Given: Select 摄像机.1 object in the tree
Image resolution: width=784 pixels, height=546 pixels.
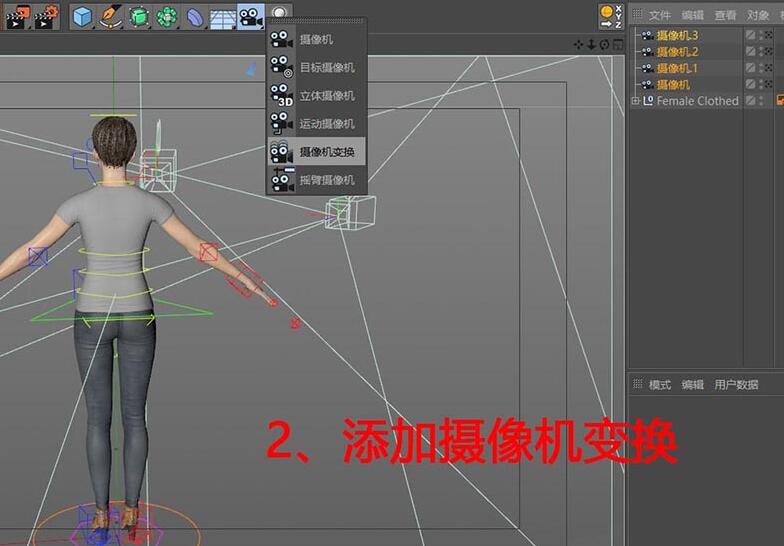Looking at the screenshot, I should point(676,68).
